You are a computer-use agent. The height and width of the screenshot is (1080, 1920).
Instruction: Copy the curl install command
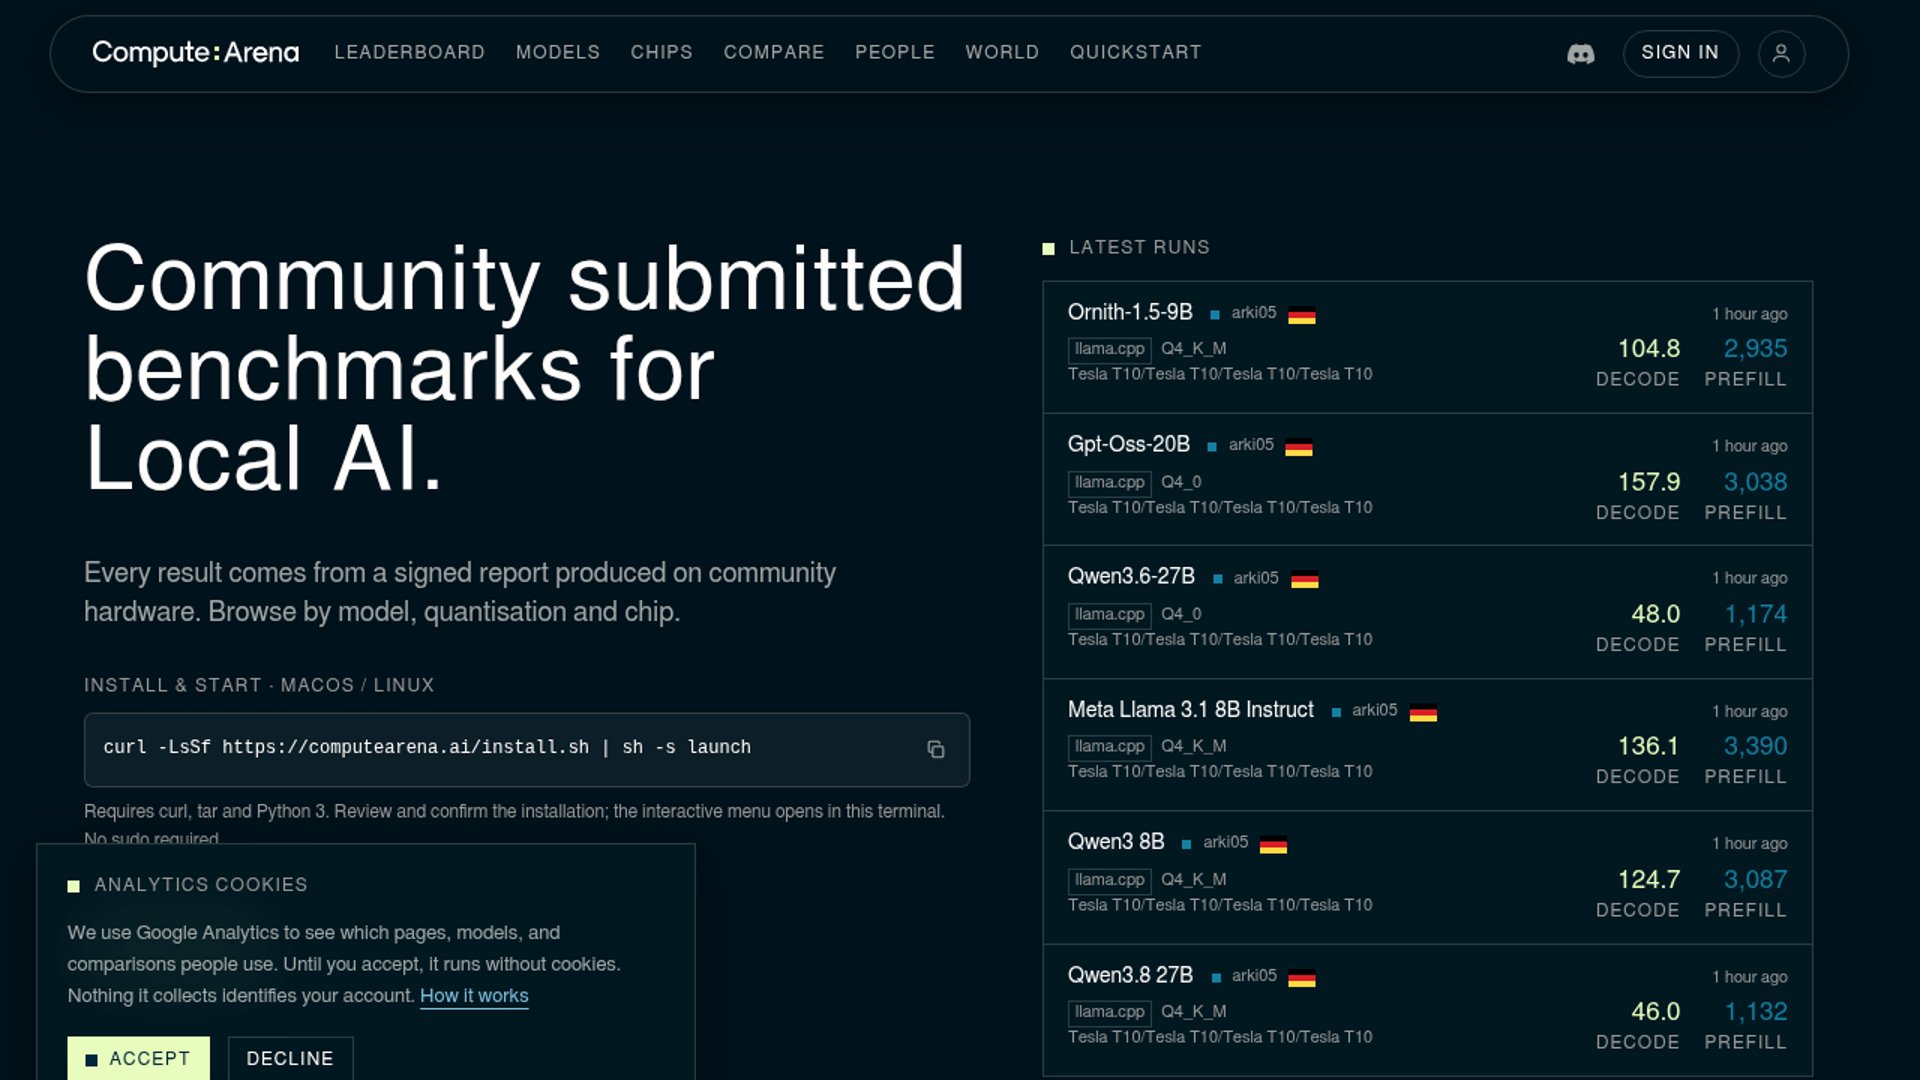point(935,749)
